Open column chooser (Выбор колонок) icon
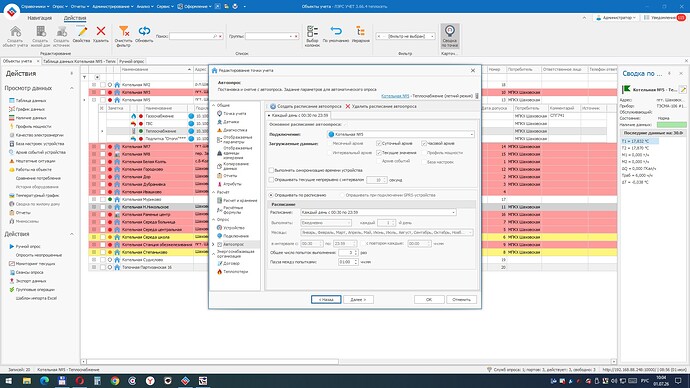The width and height of the screenshot is (690, 388). pos(312,31)
